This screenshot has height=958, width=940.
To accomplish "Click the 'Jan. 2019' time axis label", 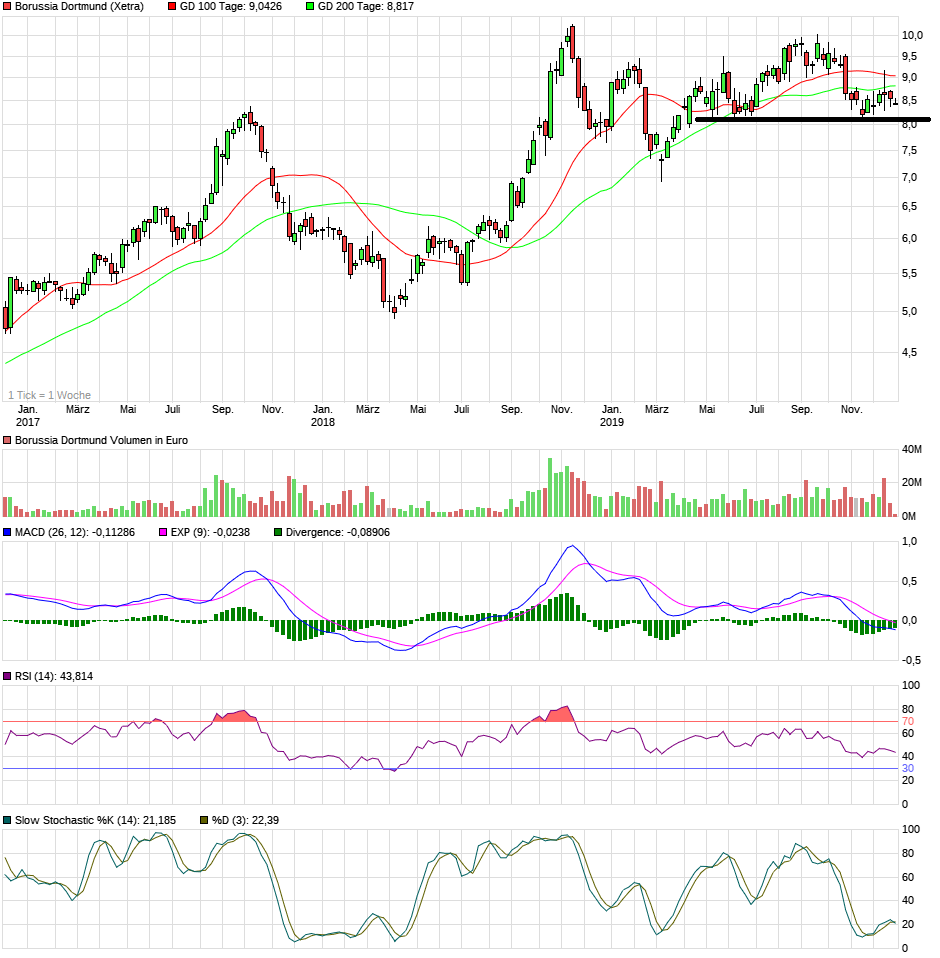I will tap(611, 416).
